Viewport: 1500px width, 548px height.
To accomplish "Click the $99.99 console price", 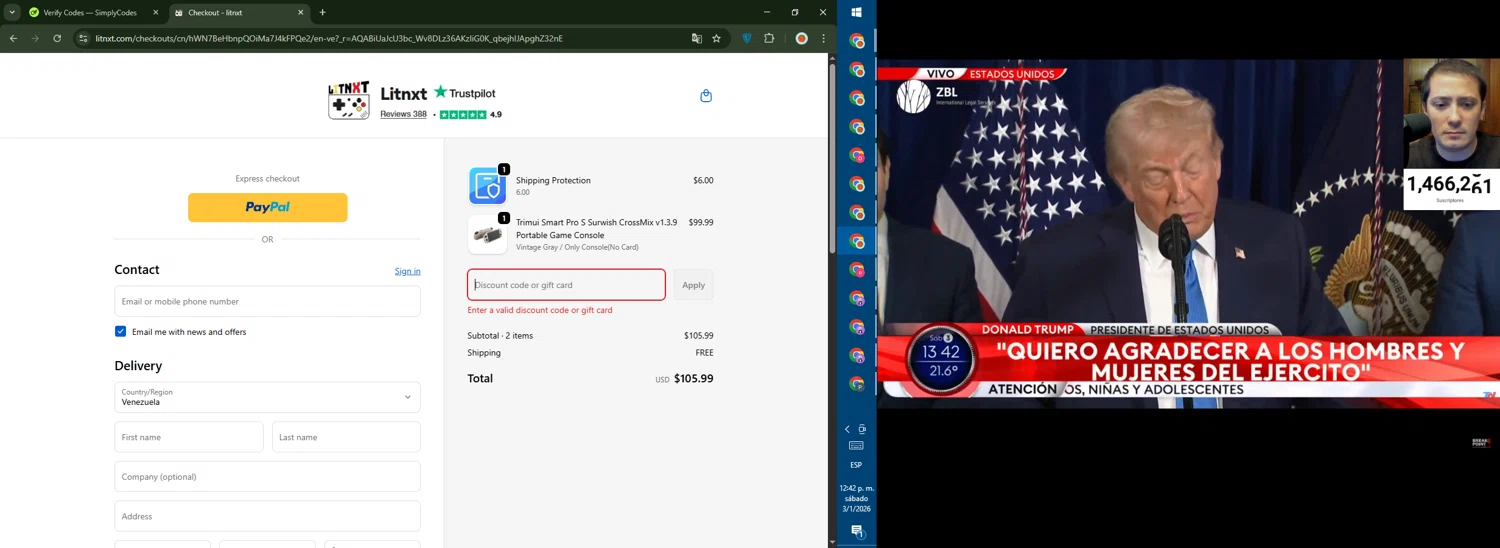I will tap(701, 222).
